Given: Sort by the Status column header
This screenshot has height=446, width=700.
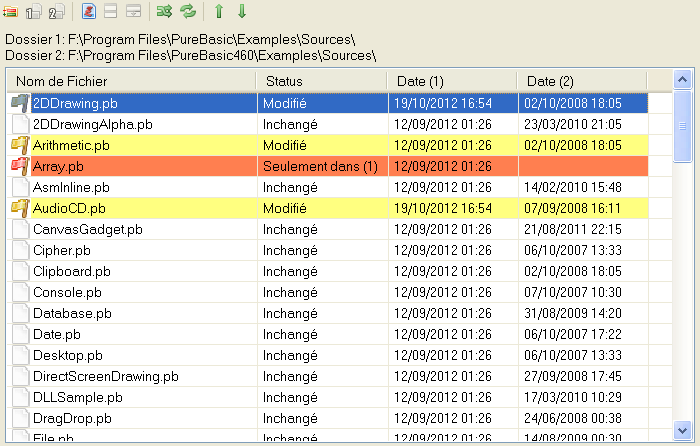Looking at the screenshot, I should [320, 80].
